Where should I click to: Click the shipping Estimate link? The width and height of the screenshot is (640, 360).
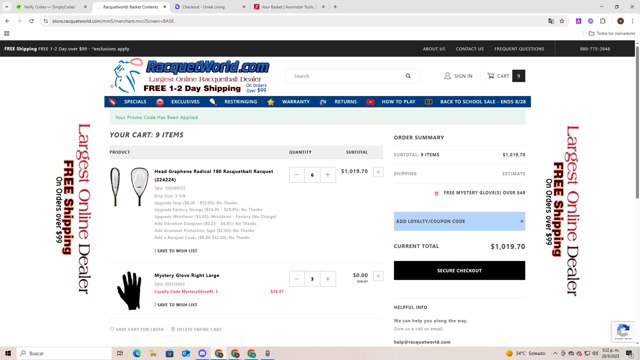tap(513, 173)
